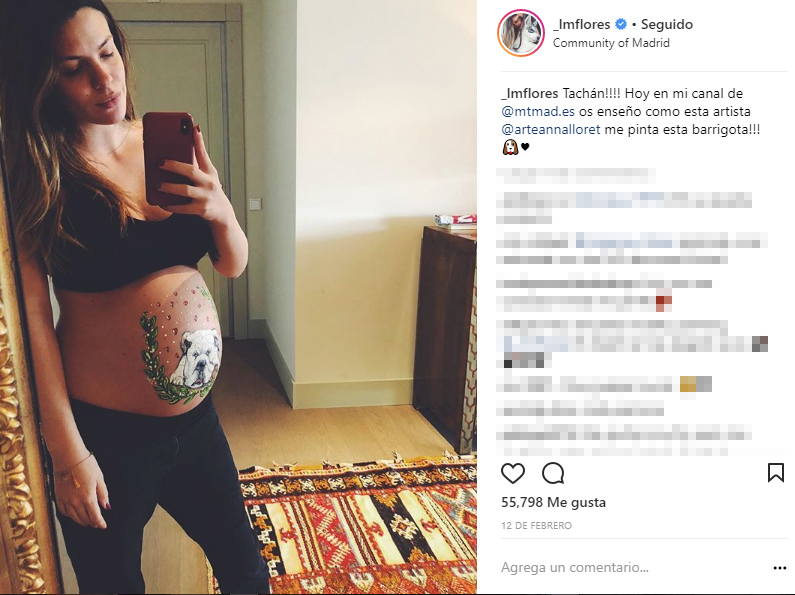Click the blue verified badge
This screenshot has height=595, width=795.
tap(621, 24)
